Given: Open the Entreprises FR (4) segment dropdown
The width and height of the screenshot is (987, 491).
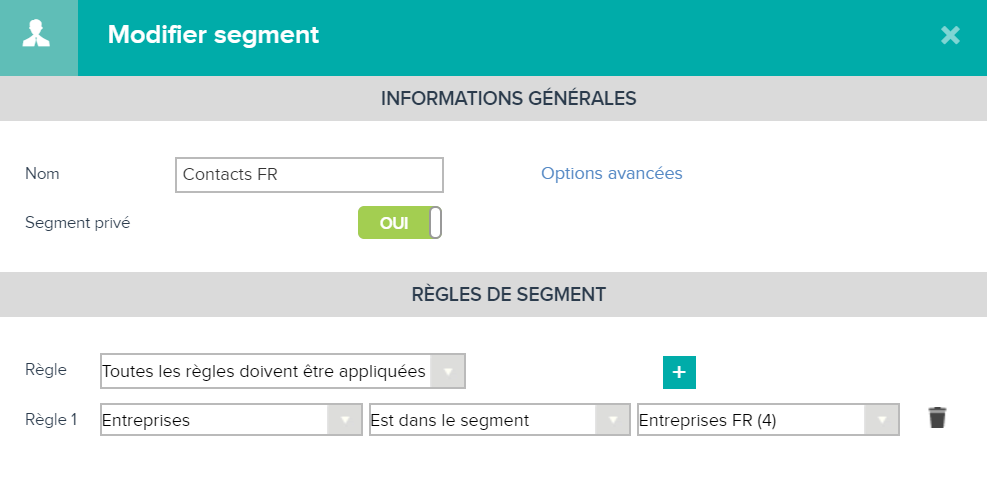Looking at the screenshot, I should tap(768, 420).
